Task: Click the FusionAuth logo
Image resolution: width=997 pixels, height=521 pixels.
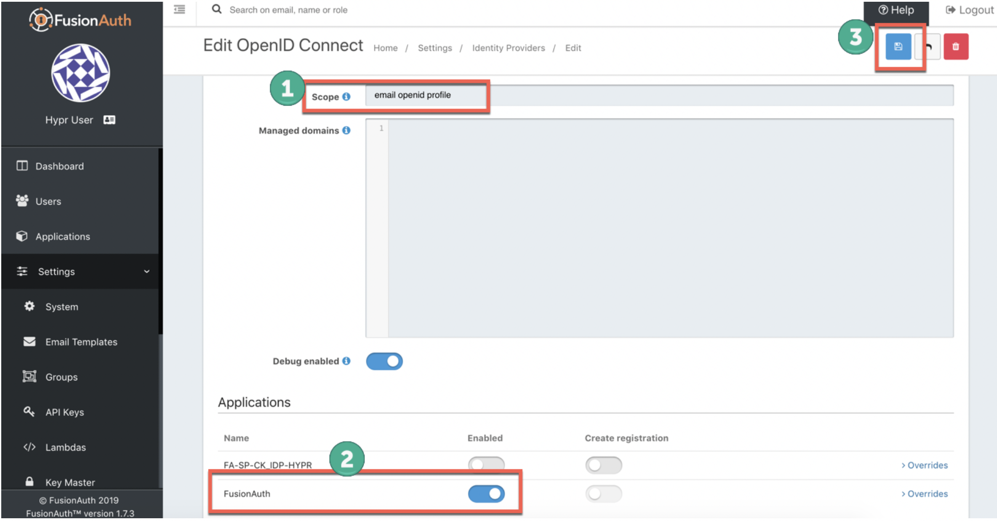Action: click(x=80, y=20)
